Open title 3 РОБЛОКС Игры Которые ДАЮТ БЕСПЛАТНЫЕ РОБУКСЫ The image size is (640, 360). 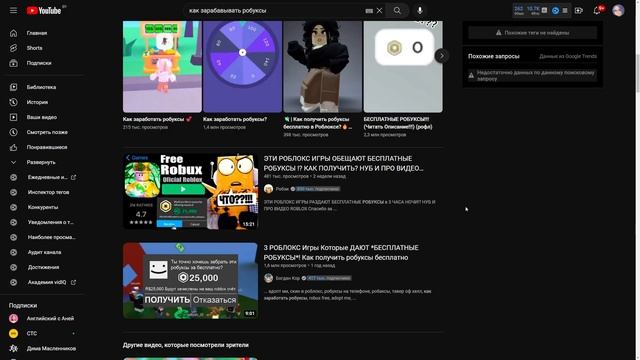(x=341, y=253)
